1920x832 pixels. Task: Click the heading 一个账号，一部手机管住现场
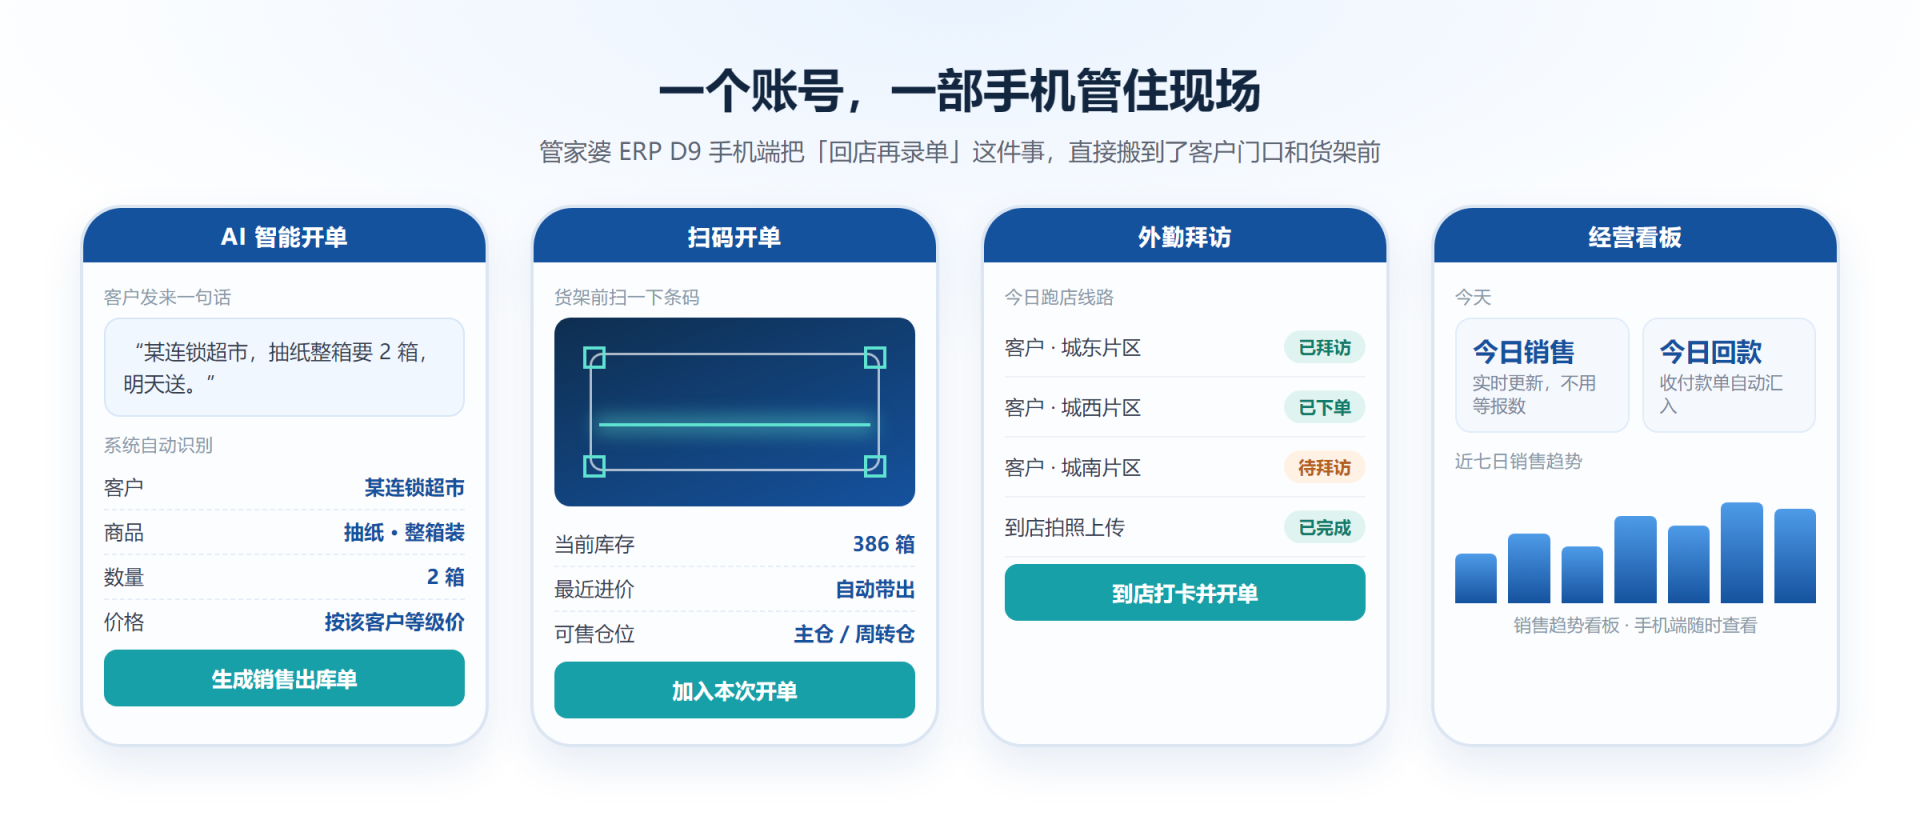point(960,91)
